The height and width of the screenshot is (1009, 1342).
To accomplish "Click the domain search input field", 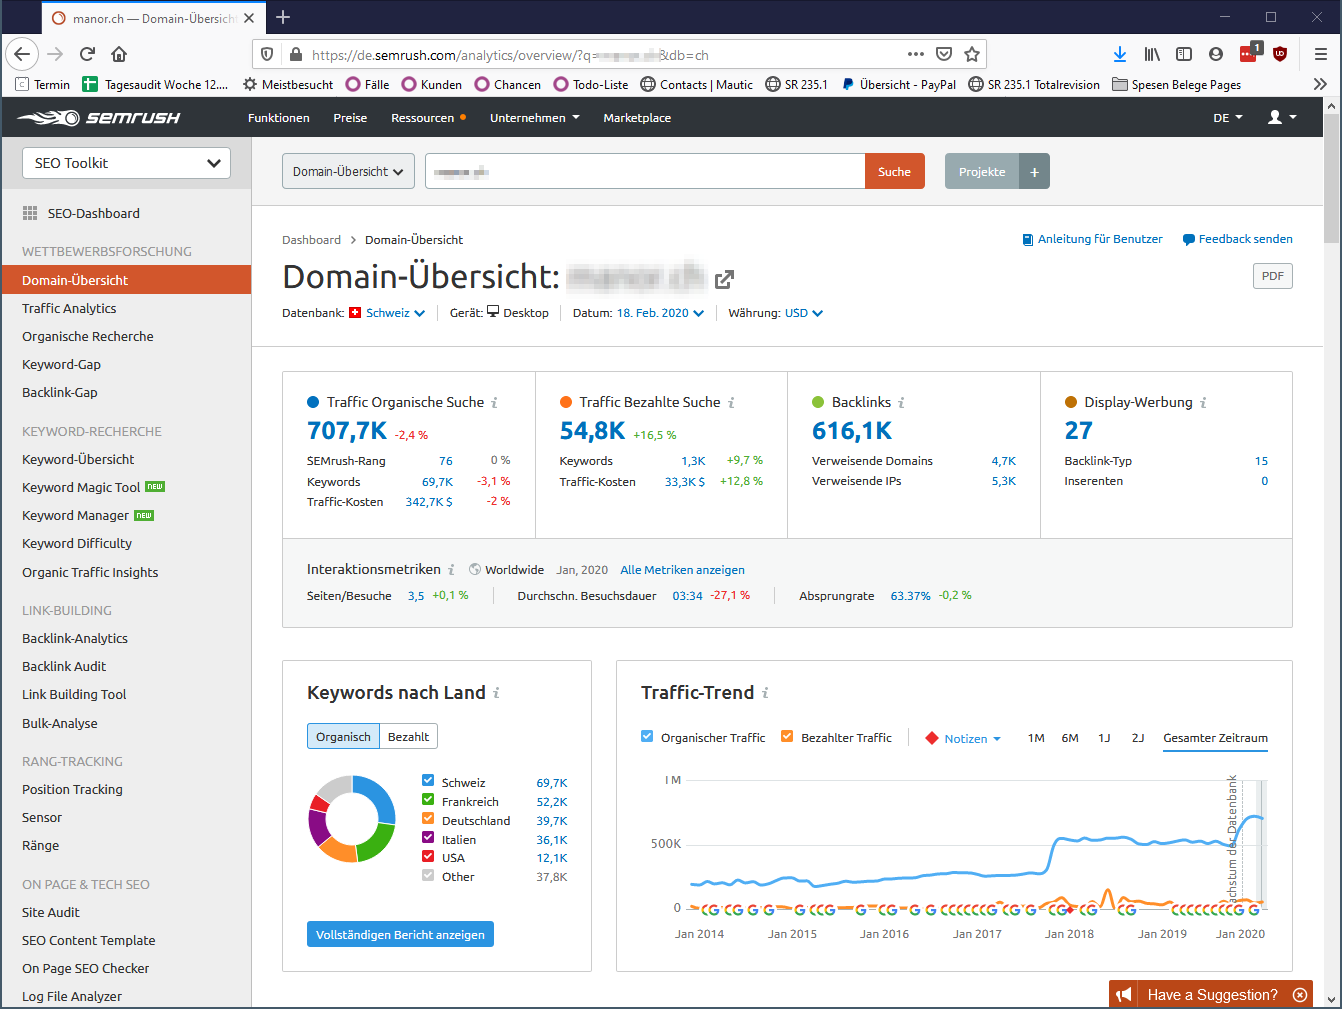I will 645,172.
